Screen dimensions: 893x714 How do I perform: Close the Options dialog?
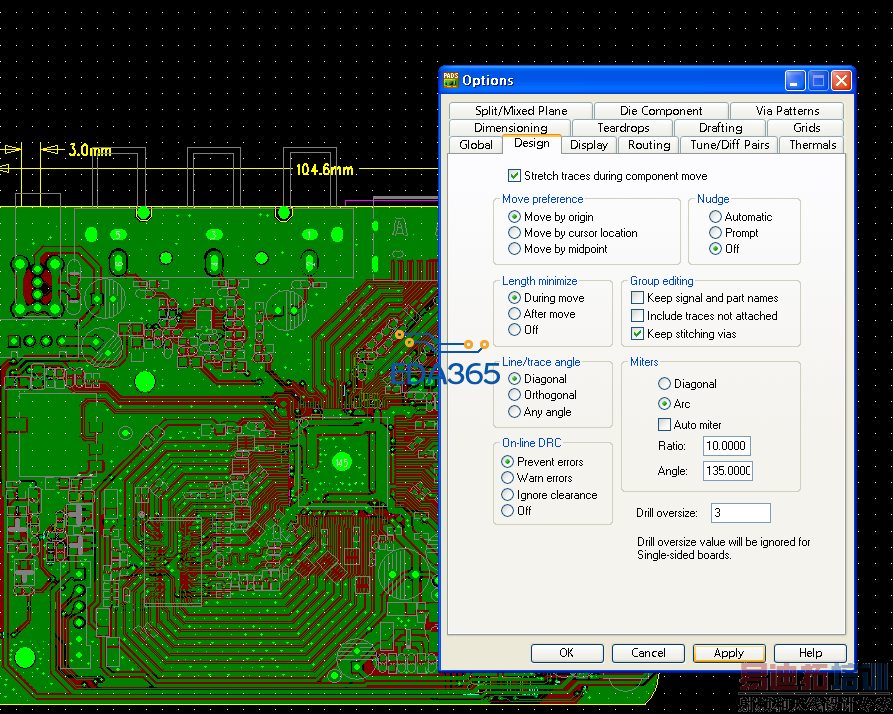[x=841, y=81]
